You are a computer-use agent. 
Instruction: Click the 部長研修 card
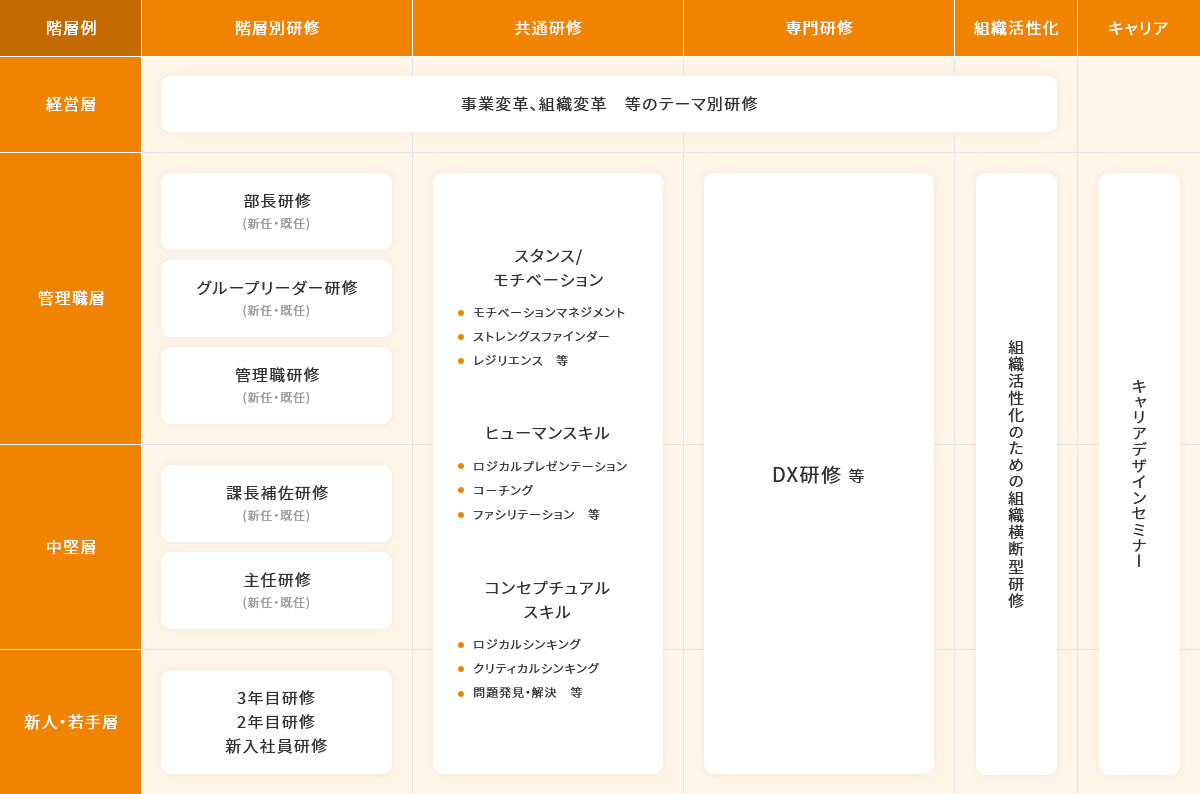click(277, 211)
